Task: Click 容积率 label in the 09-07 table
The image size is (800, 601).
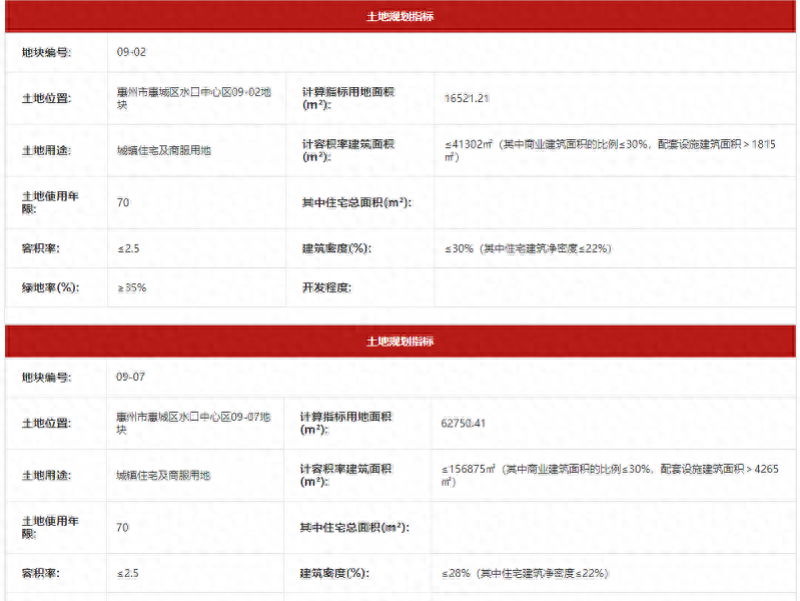Action: [41, 573]
